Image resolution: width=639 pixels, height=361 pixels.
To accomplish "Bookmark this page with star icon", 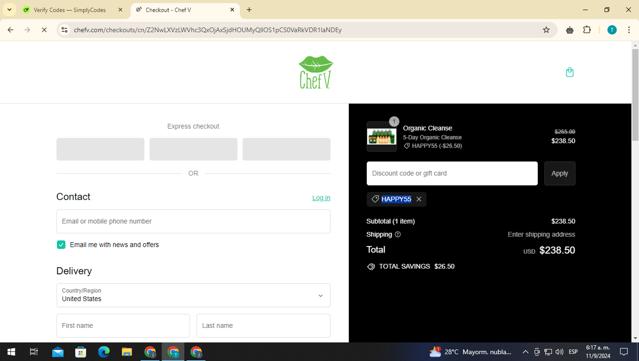I will pyautogui.click(x=546, y=30).
